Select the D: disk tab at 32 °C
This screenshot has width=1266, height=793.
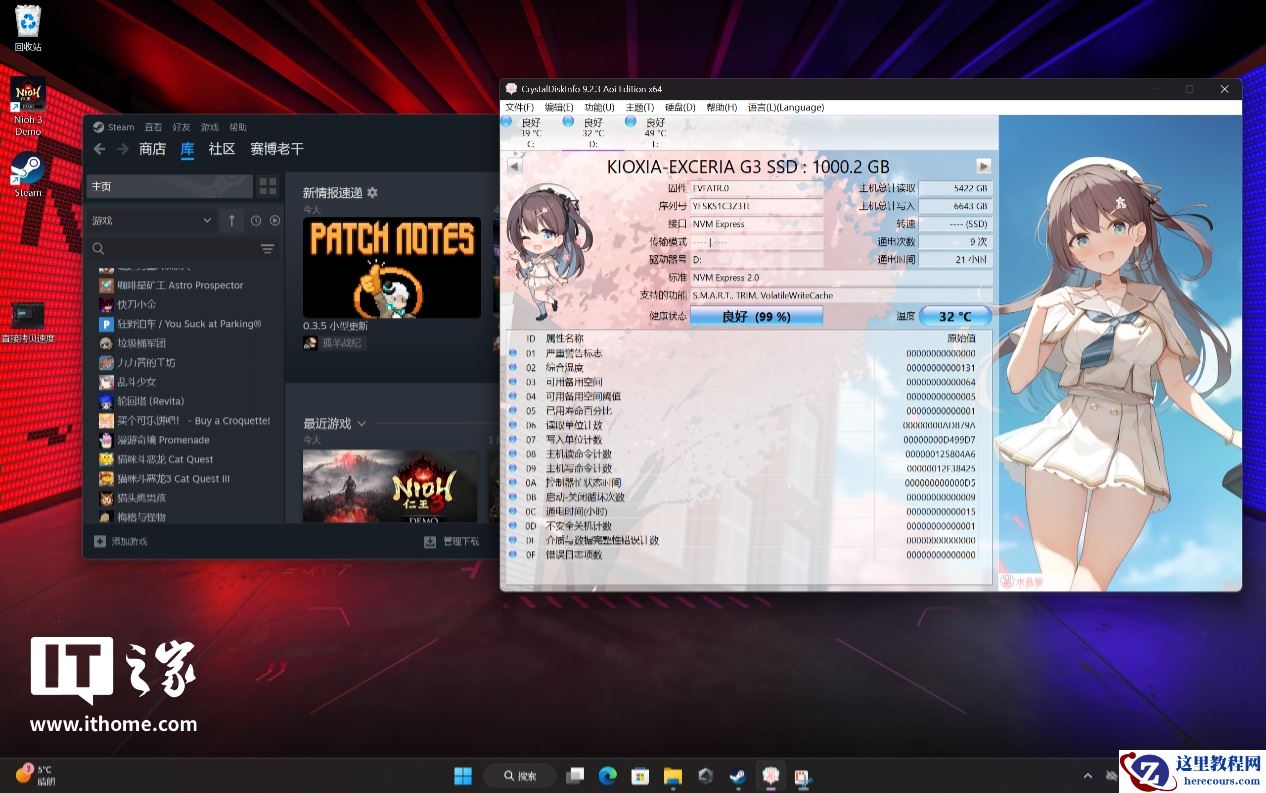click(592, 132)
